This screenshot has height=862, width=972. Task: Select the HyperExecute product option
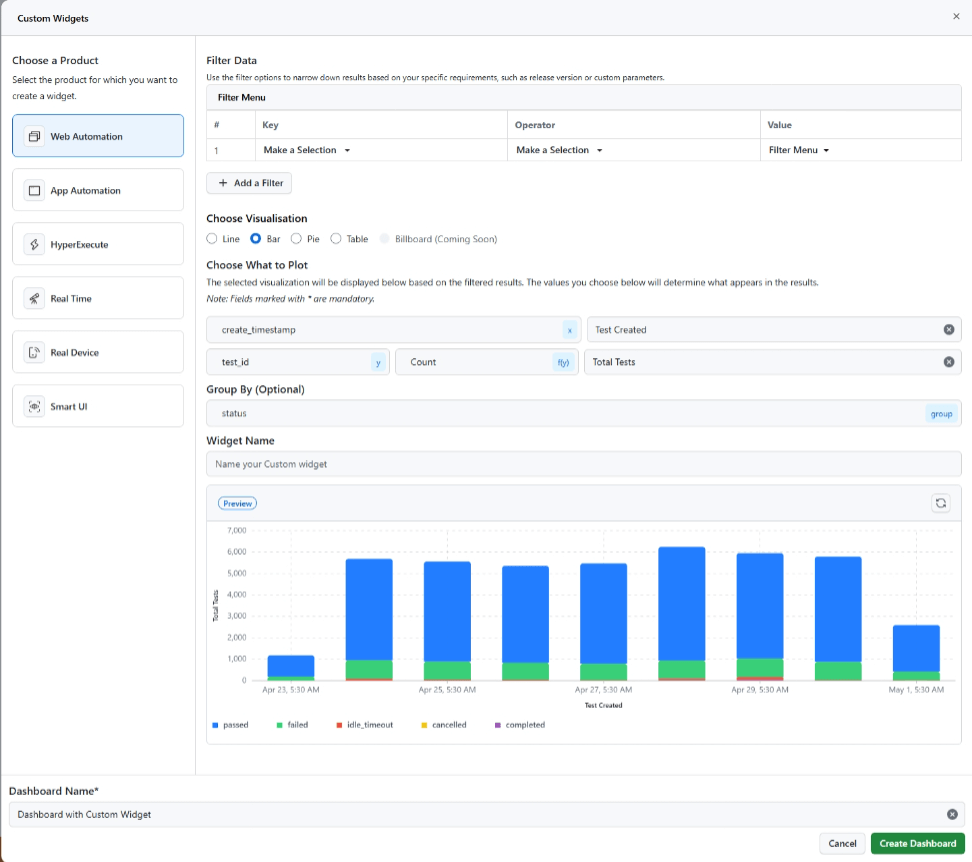click(98, 244)
